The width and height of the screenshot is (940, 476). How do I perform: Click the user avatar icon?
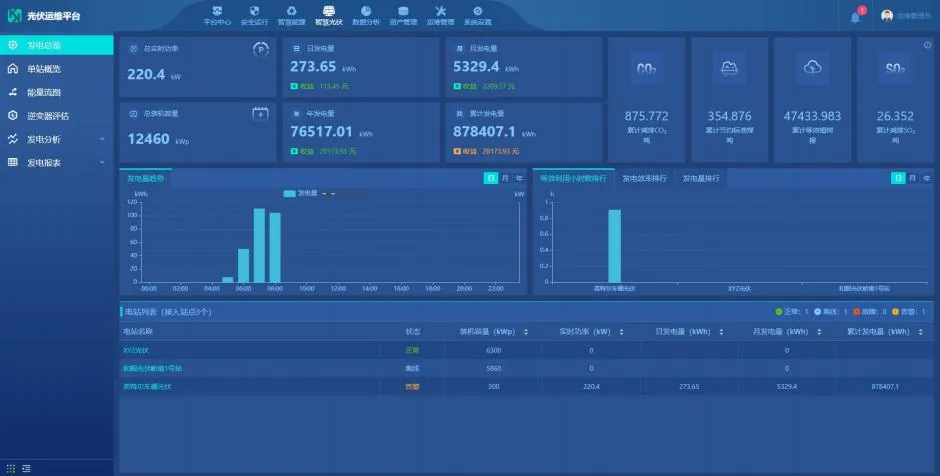887,16
